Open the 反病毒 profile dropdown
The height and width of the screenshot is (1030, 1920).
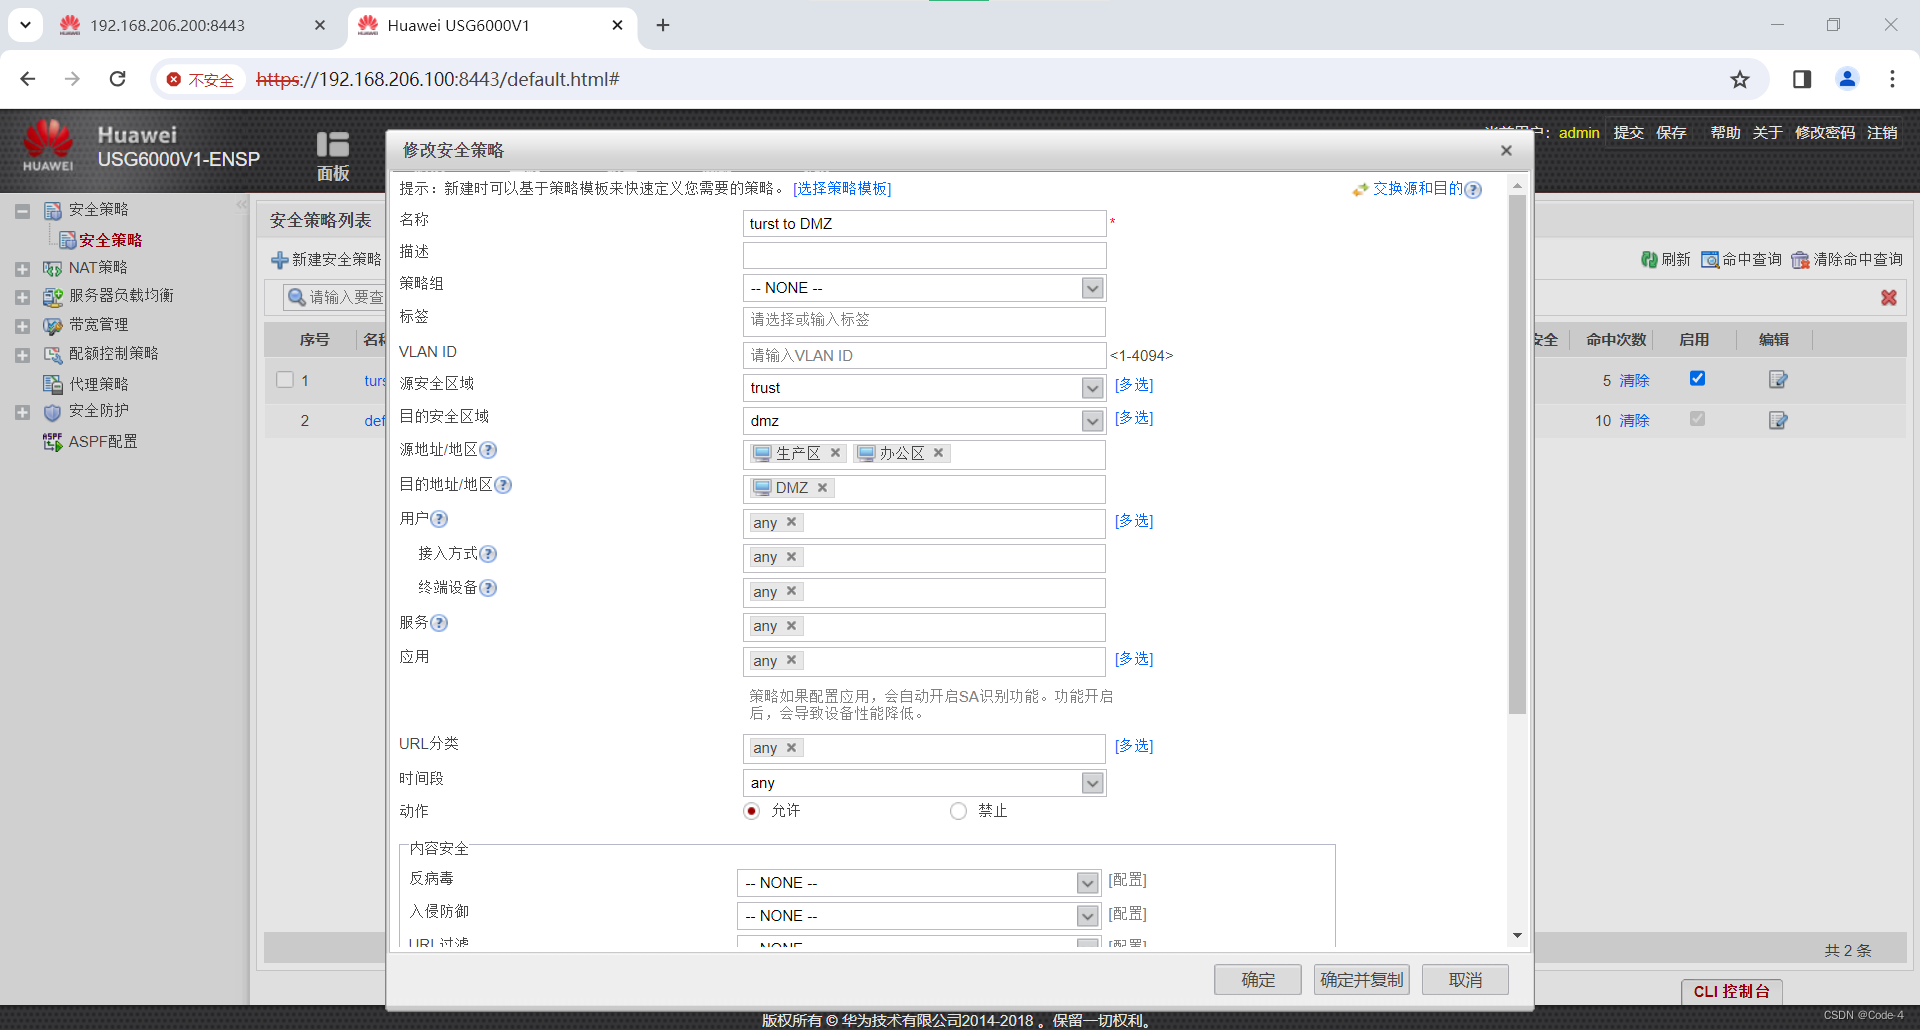click(1088, 883)
